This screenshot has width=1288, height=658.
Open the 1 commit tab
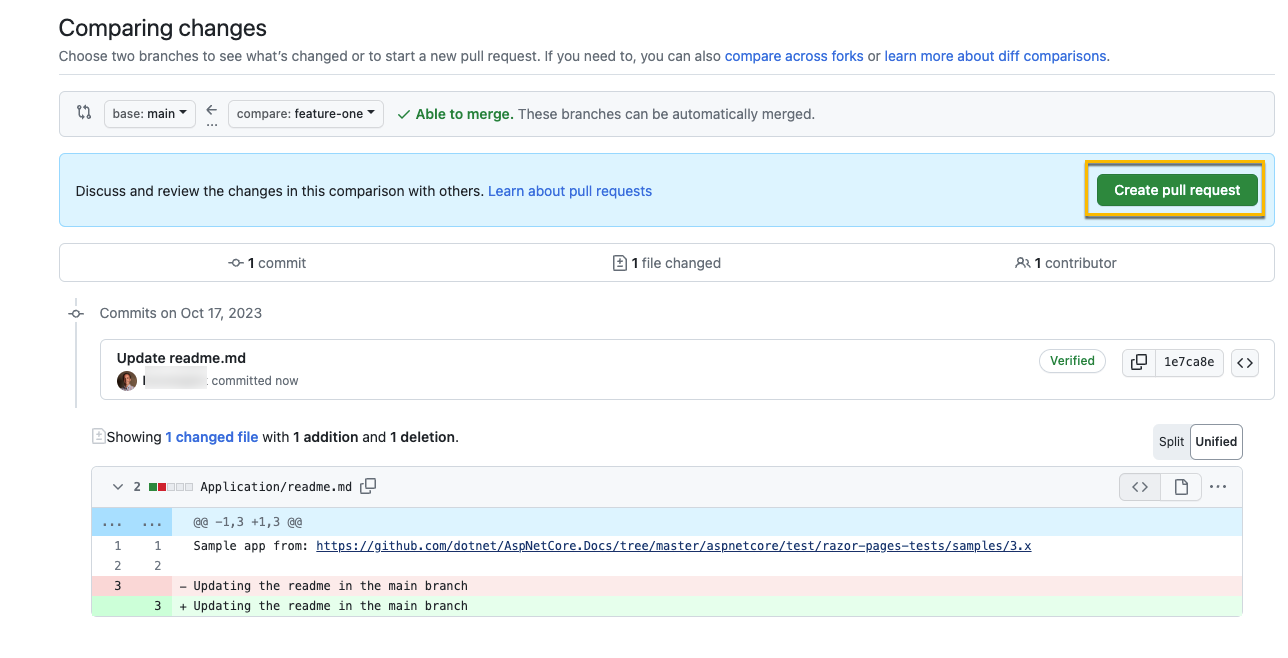click(267, 263)
